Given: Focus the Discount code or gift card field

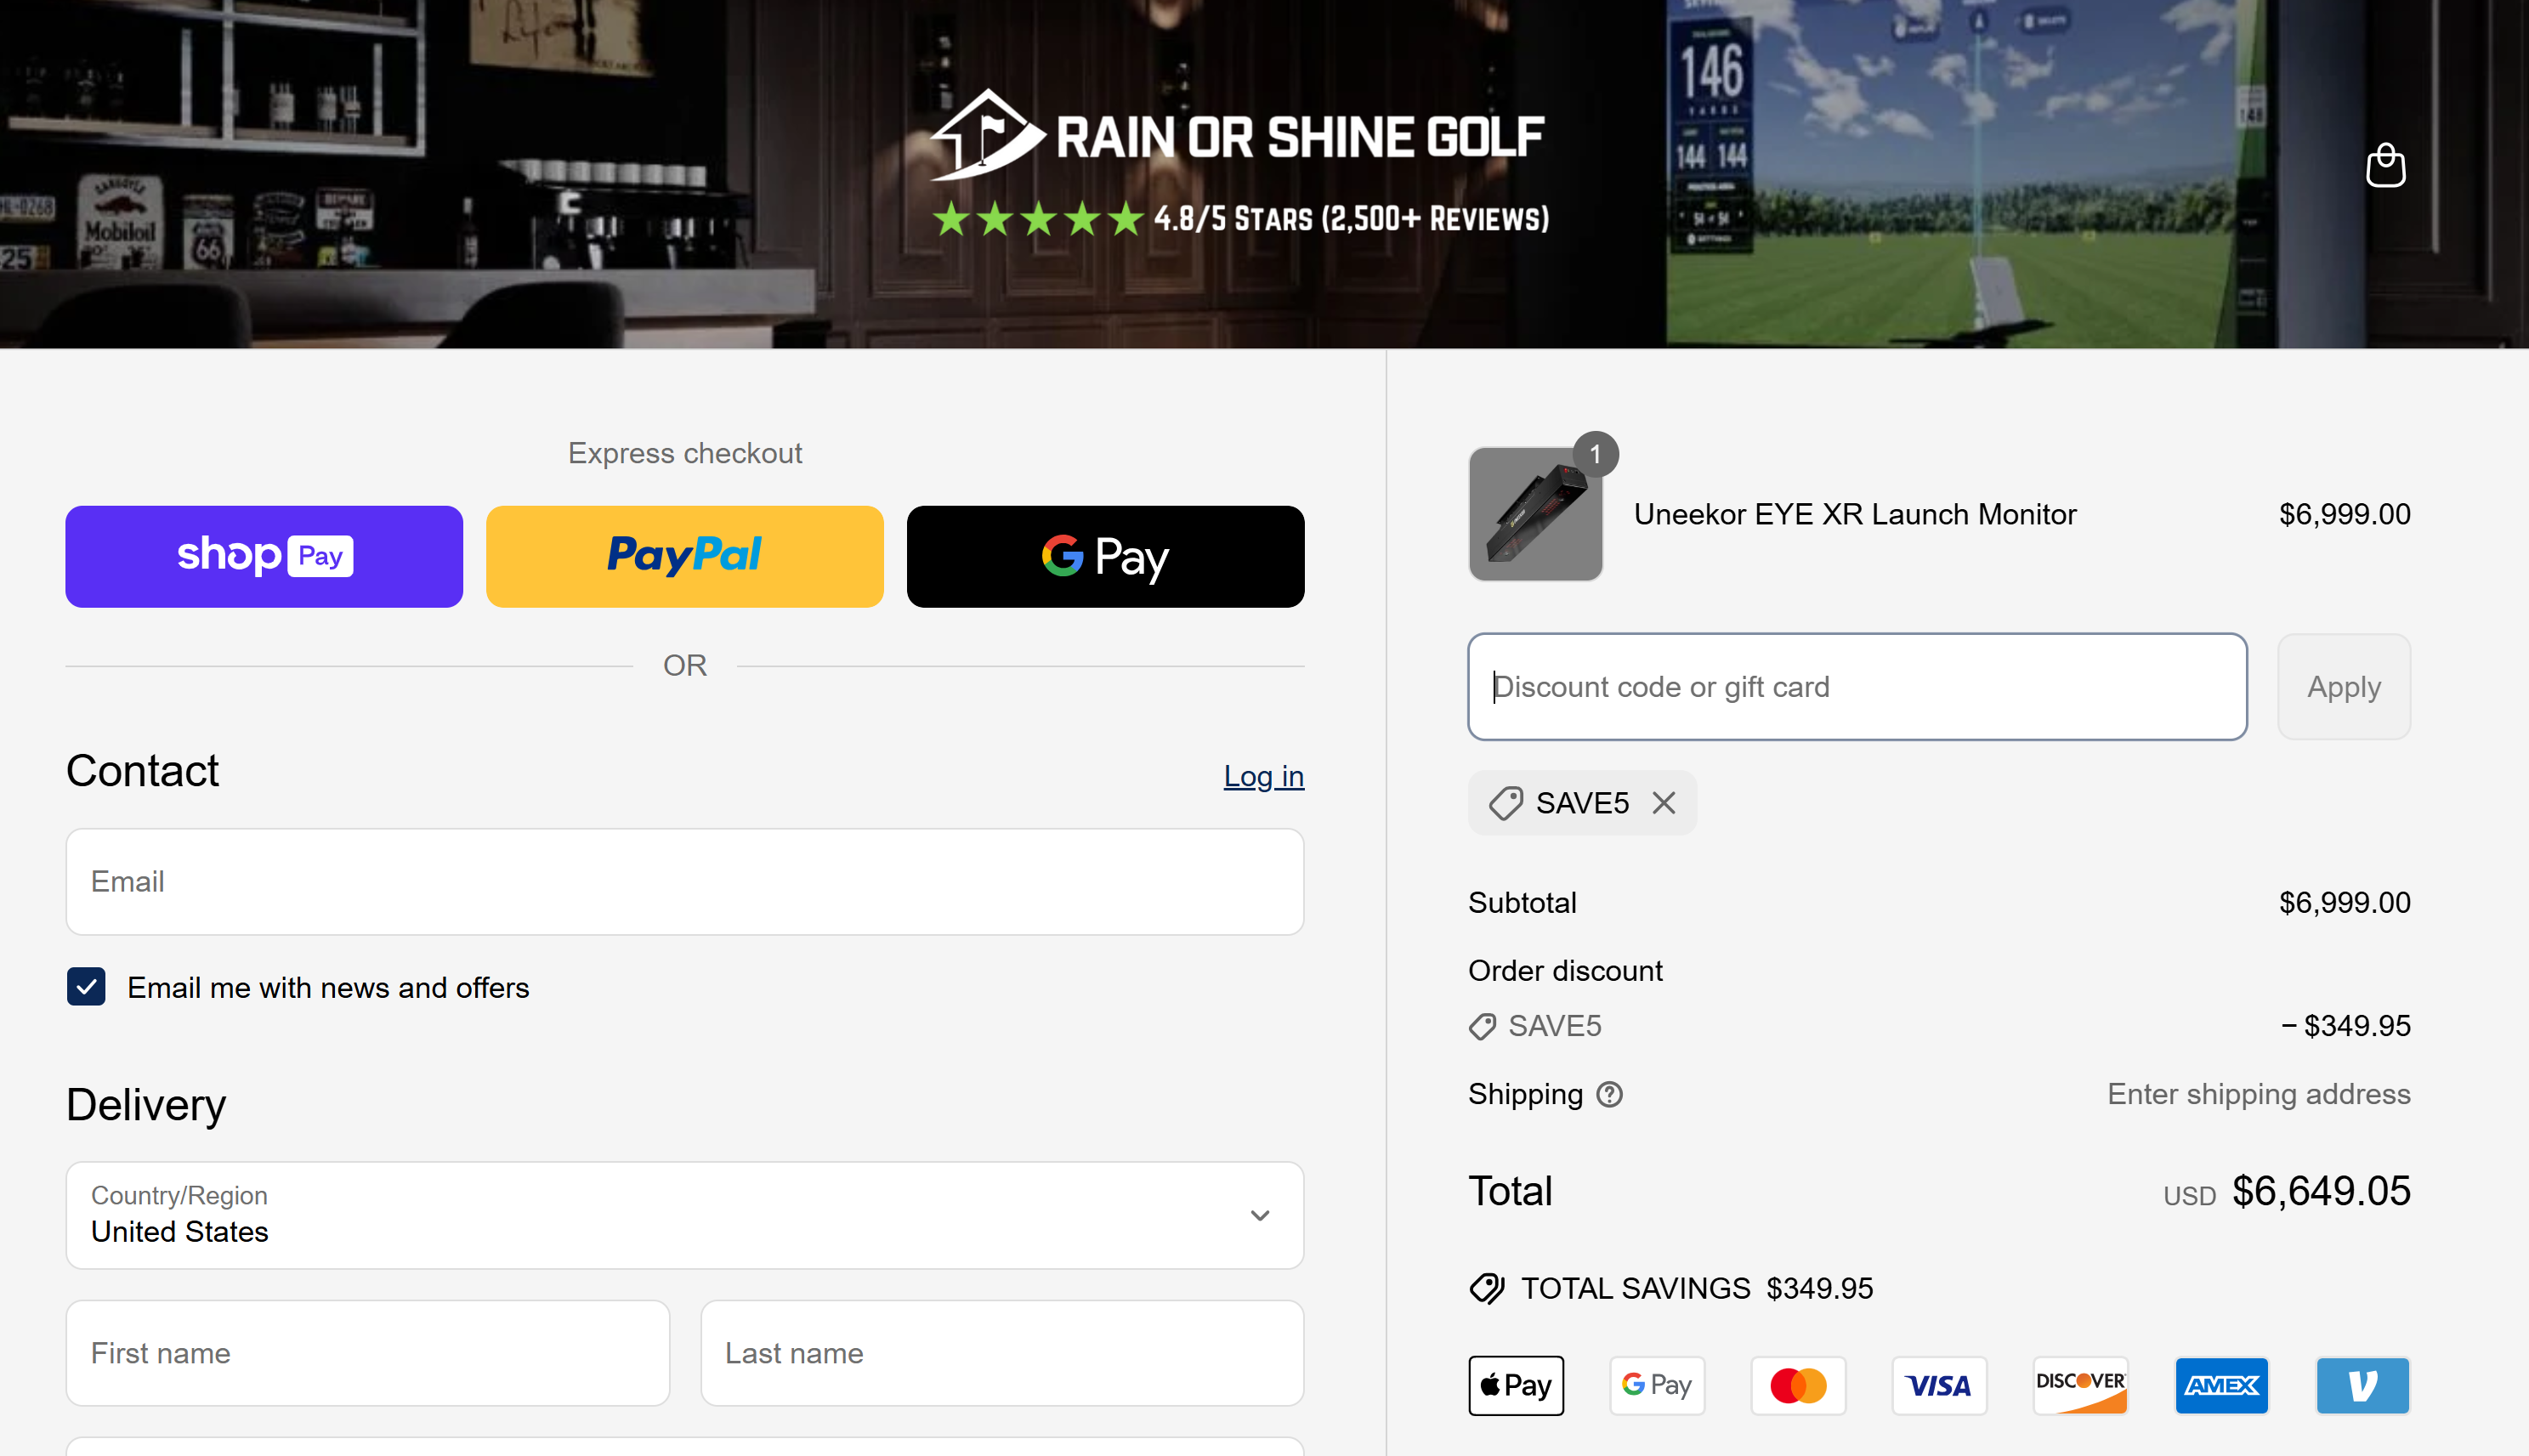Looking at the screenshot, I should (1857, 687).
